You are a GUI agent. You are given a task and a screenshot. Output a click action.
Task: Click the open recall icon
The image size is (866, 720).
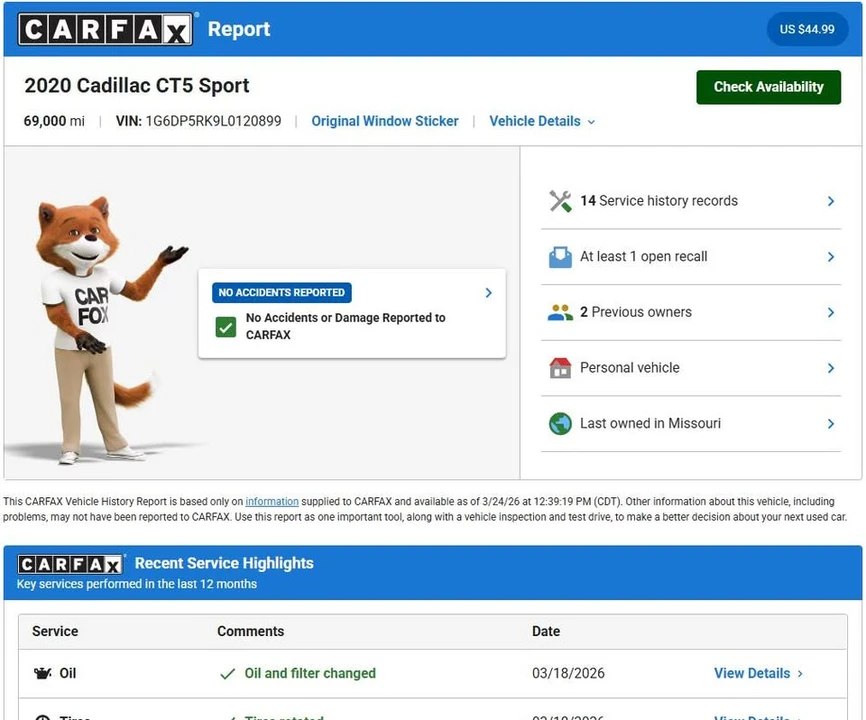(x=560, y=257)
